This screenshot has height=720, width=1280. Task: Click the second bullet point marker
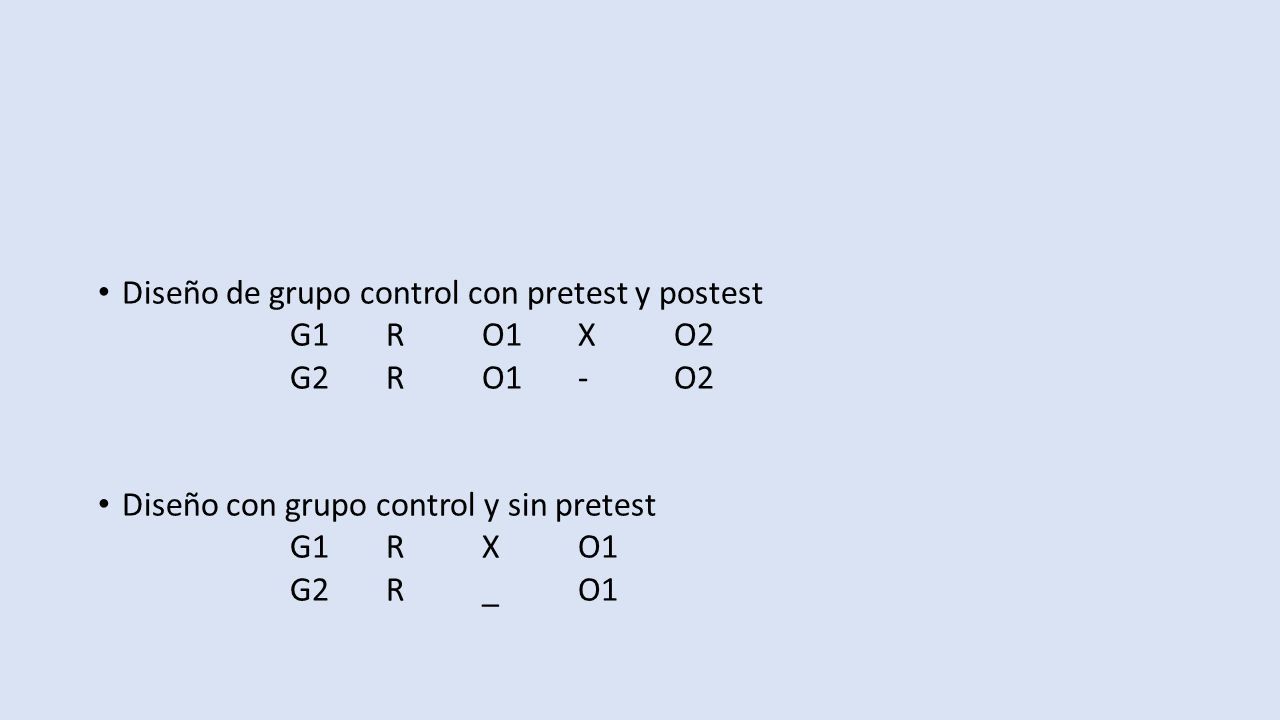(x=103, y=505)
